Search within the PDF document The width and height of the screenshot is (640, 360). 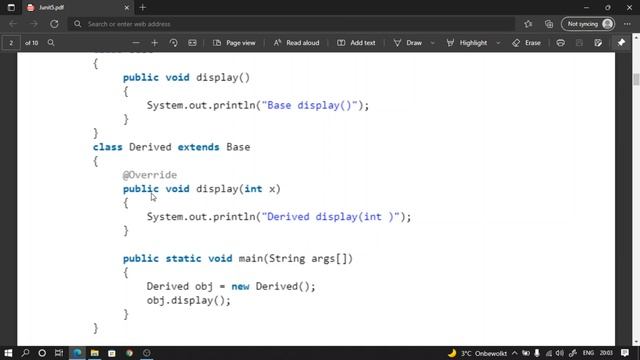pyautogui.click(x=51, y=43)
